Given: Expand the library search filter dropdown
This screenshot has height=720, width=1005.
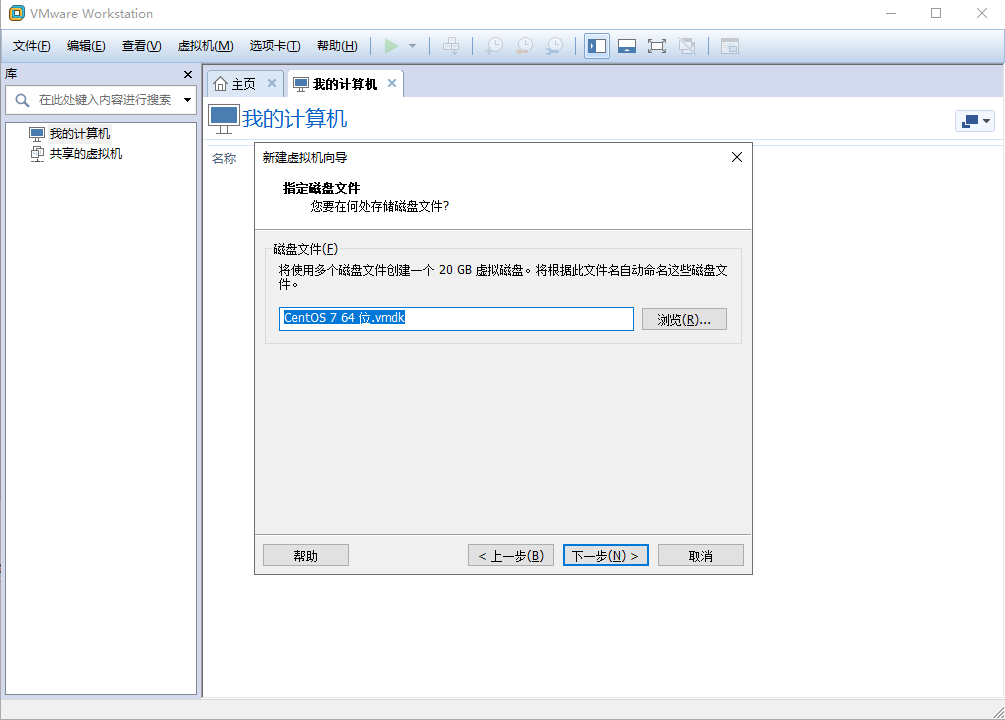Looking at the screenshot, I should [187, 100].
